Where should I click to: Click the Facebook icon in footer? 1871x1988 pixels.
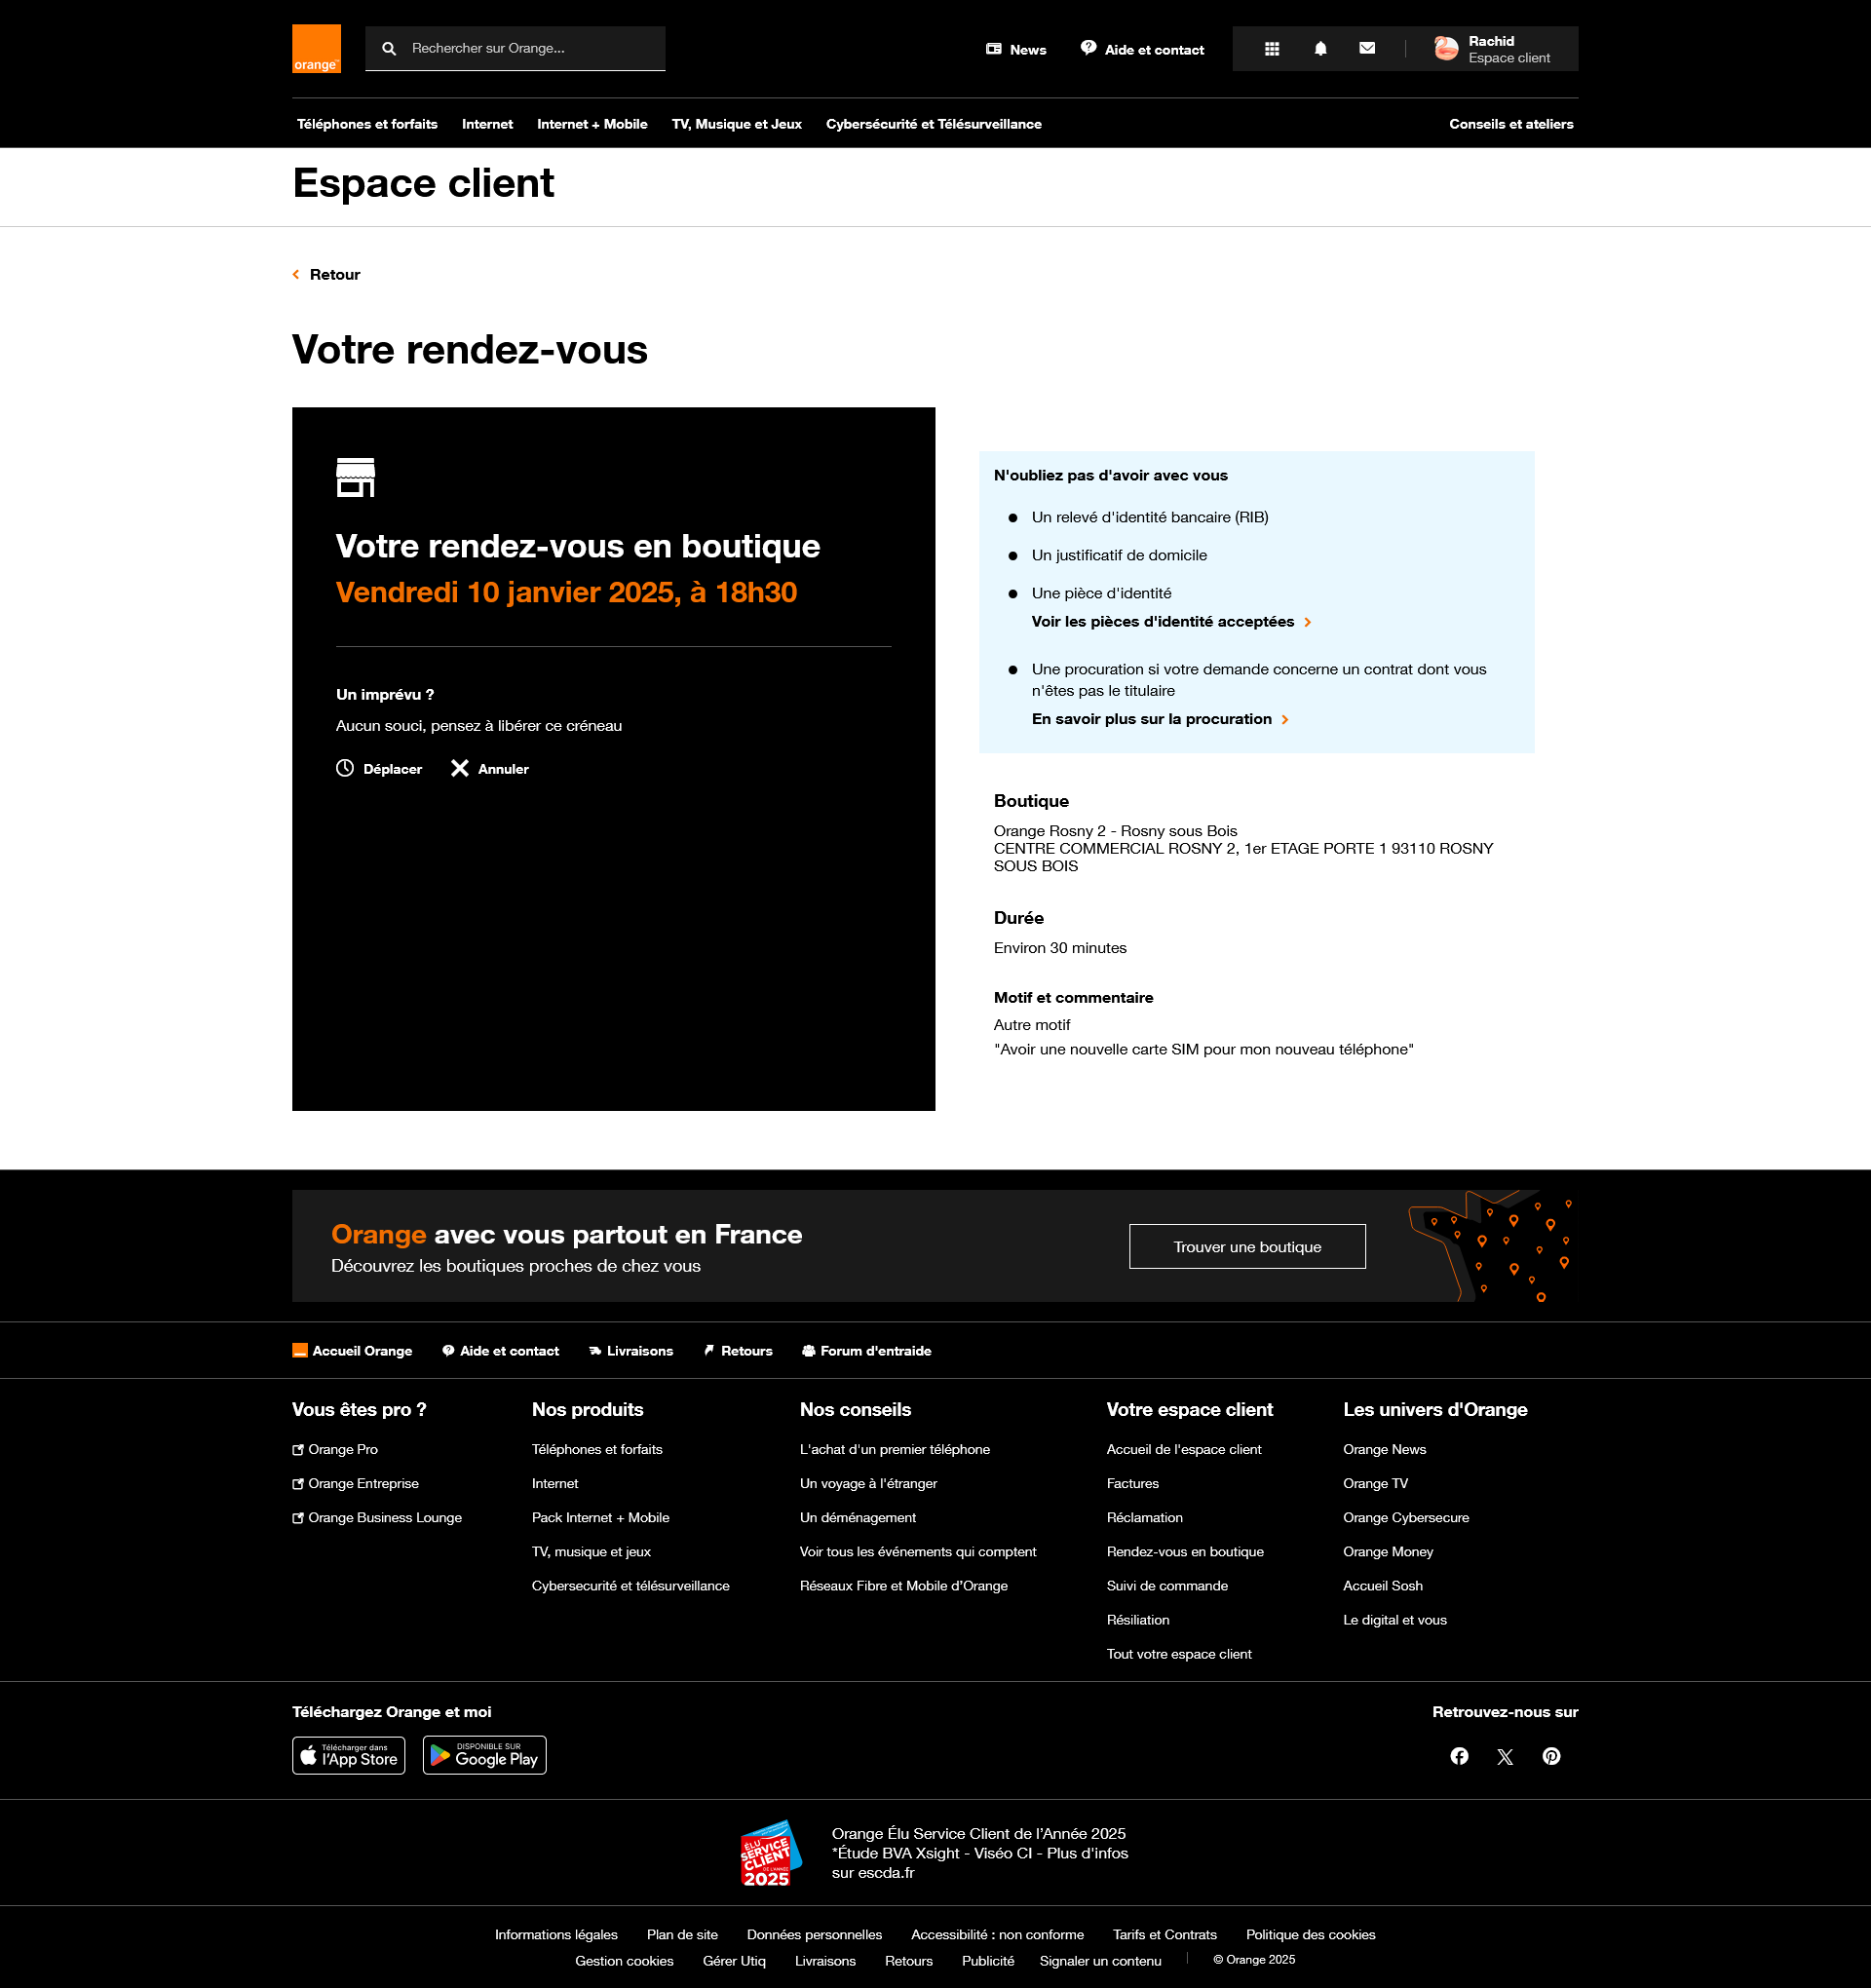1459,1756
